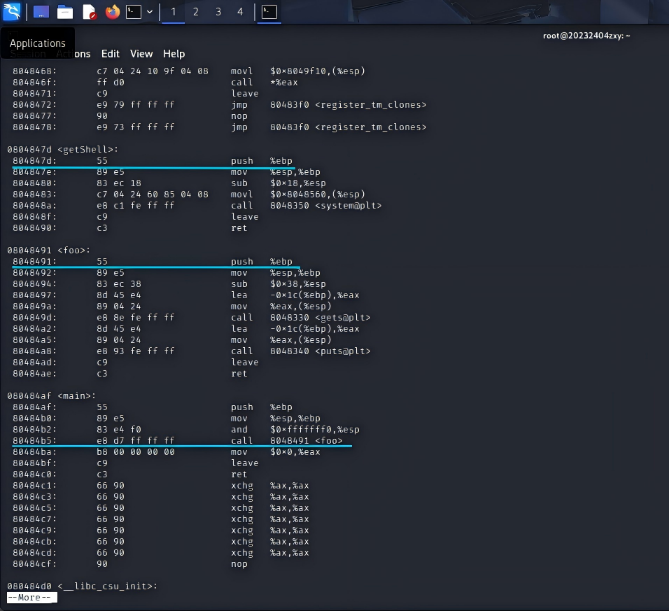Click address 804847d: push %ebp line
Screen dimensions: 670x612
point(153,161)
